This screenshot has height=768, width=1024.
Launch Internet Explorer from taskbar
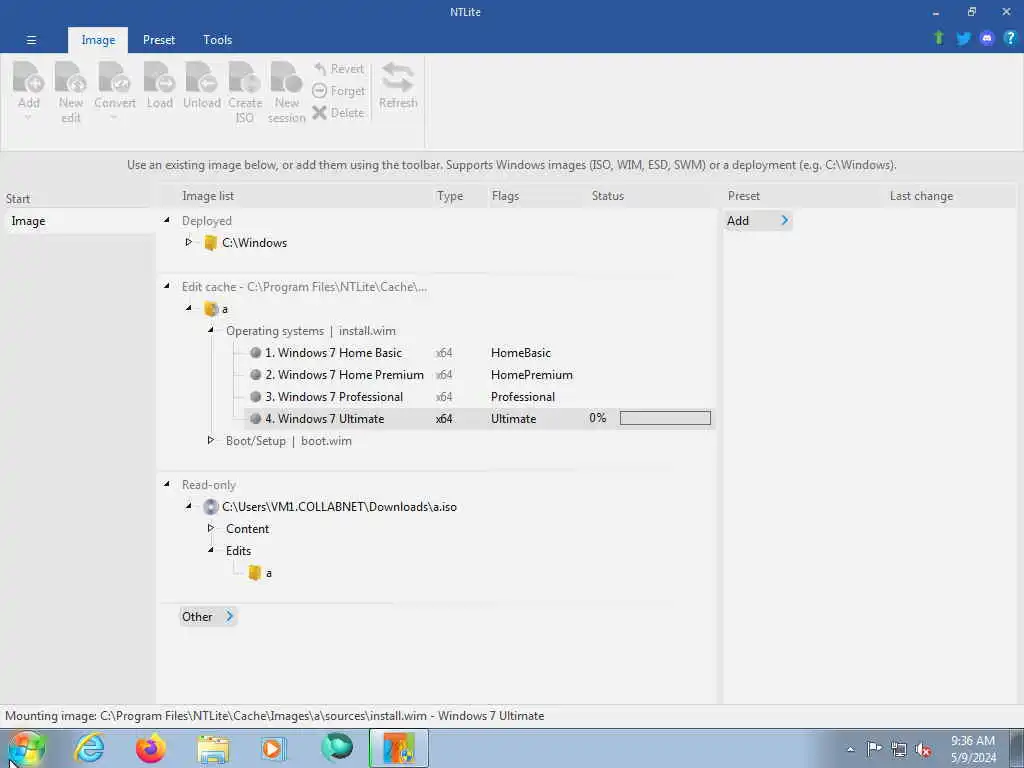(x=88, y=748)
